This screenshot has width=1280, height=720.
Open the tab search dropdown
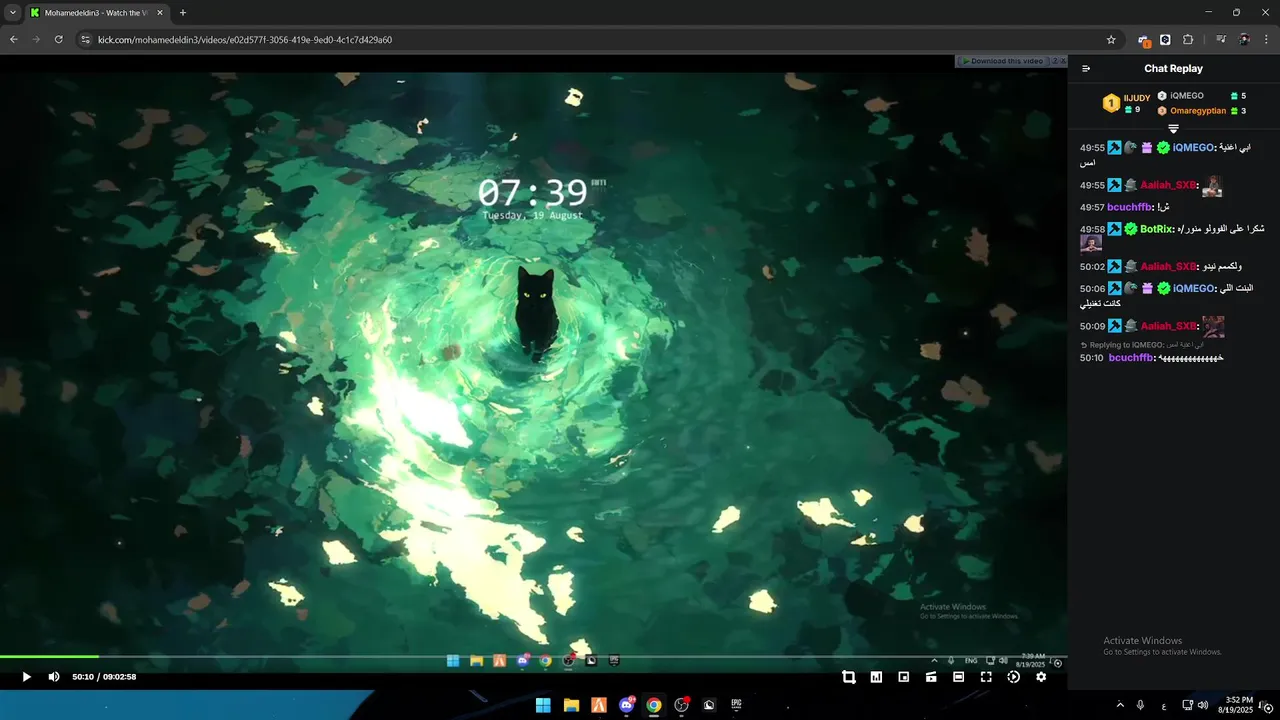coord(13,13)
